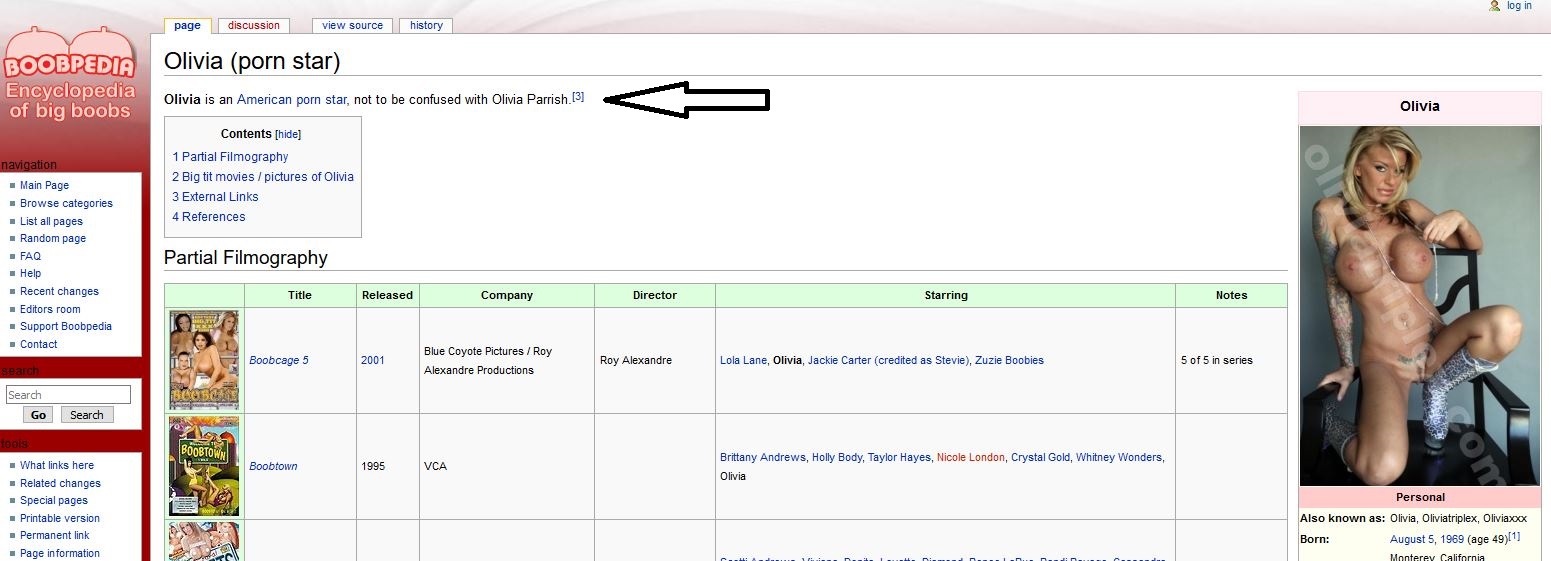Open Browse categories in sidebar
Image resolution: width=1551 pixels, height=561 pixels.
click(66, 203)
